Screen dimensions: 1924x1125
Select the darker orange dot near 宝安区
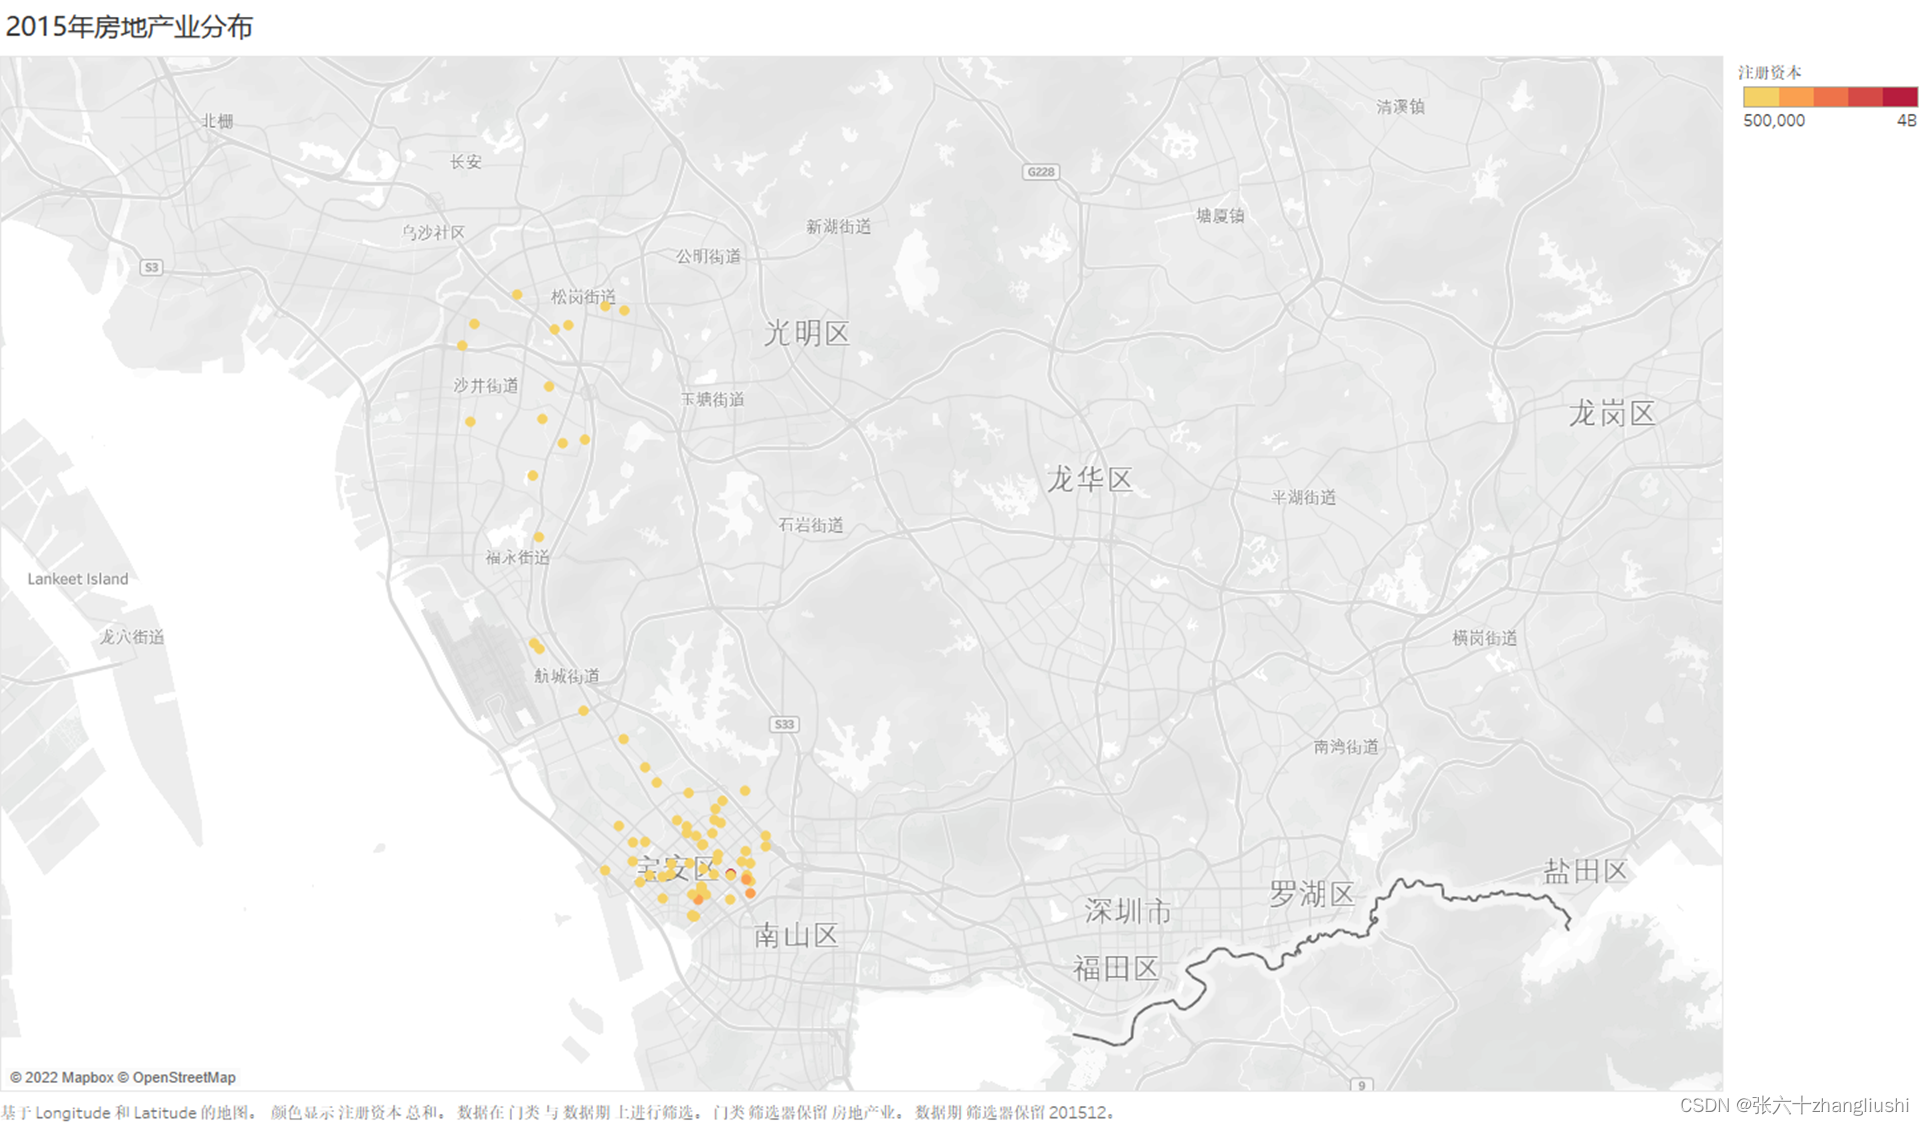click(750, 893)
